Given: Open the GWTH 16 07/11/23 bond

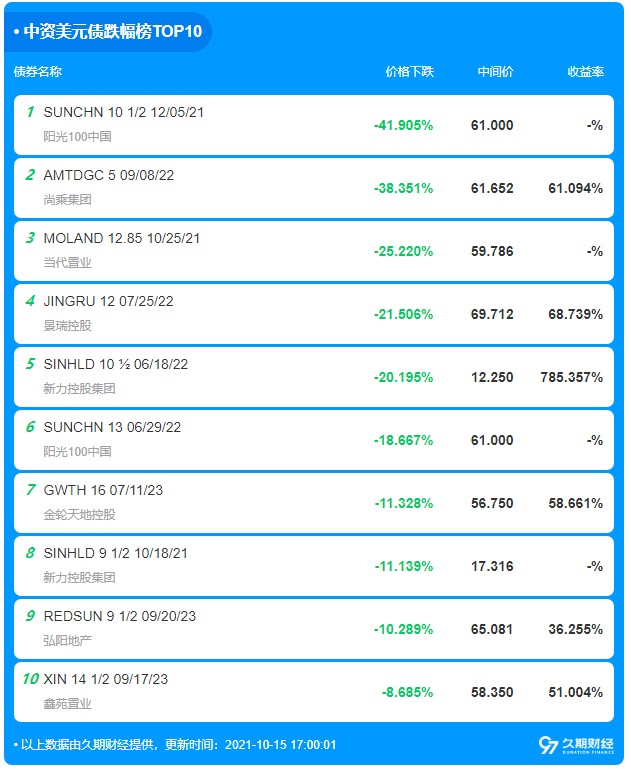Looking at the screenshot, I should coord(104,491).
